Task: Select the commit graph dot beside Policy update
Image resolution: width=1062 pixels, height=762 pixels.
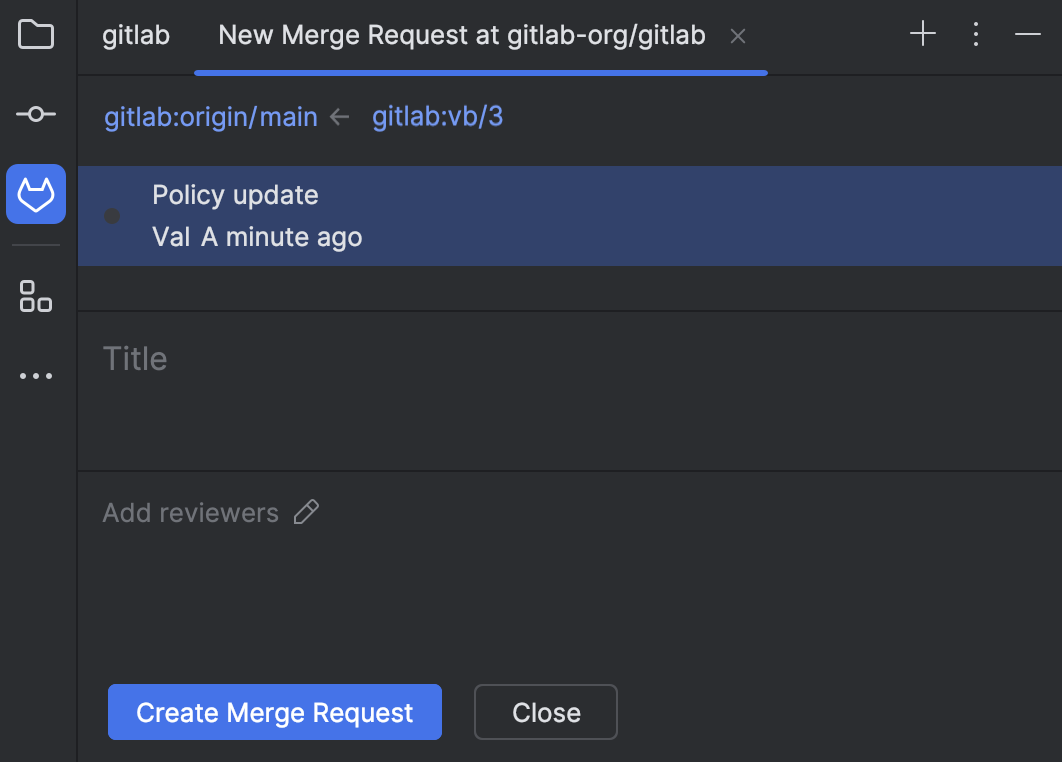Action: [x=112, y=216]
